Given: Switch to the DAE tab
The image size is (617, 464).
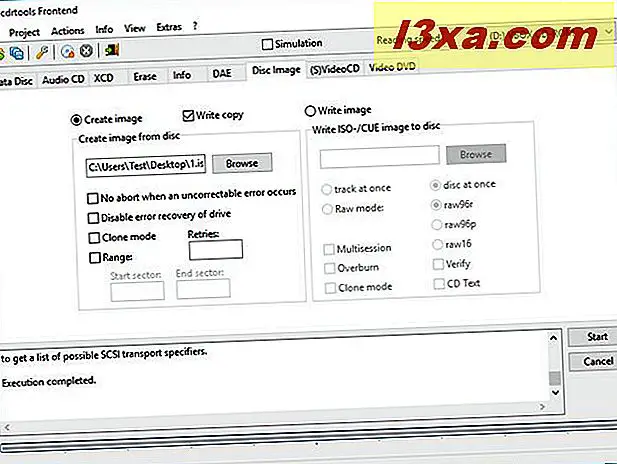Looking at the screenshot, I should (x=222, y=74).
